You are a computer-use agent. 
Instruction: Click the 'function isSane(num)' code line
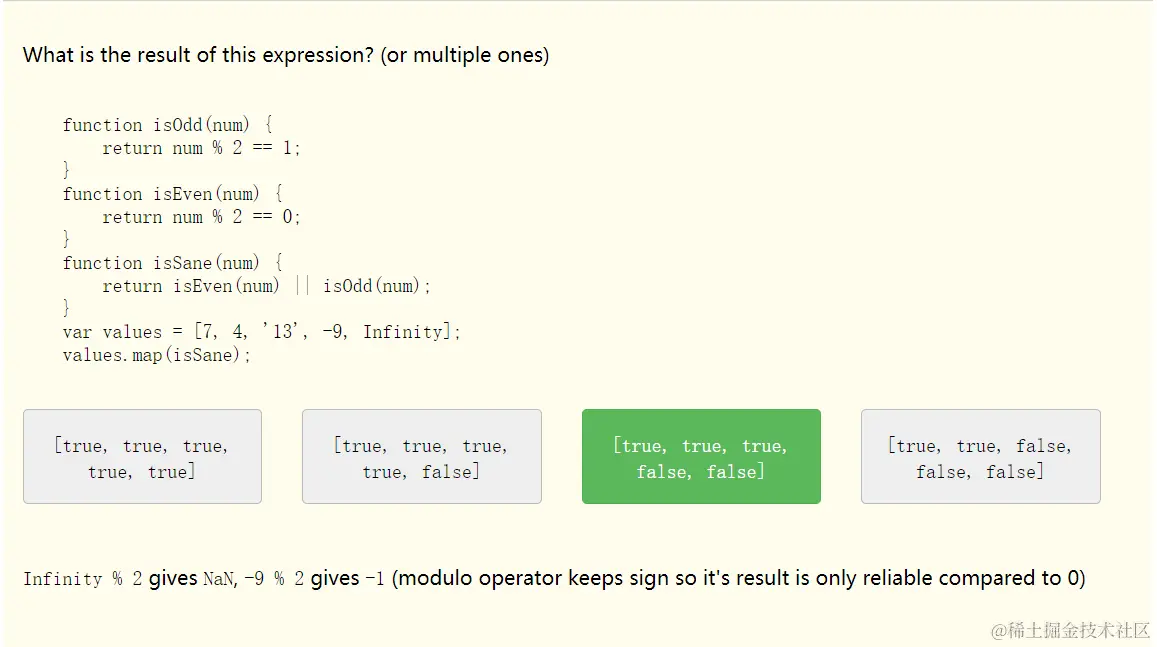pyautogui.click(x=173, y=263)
